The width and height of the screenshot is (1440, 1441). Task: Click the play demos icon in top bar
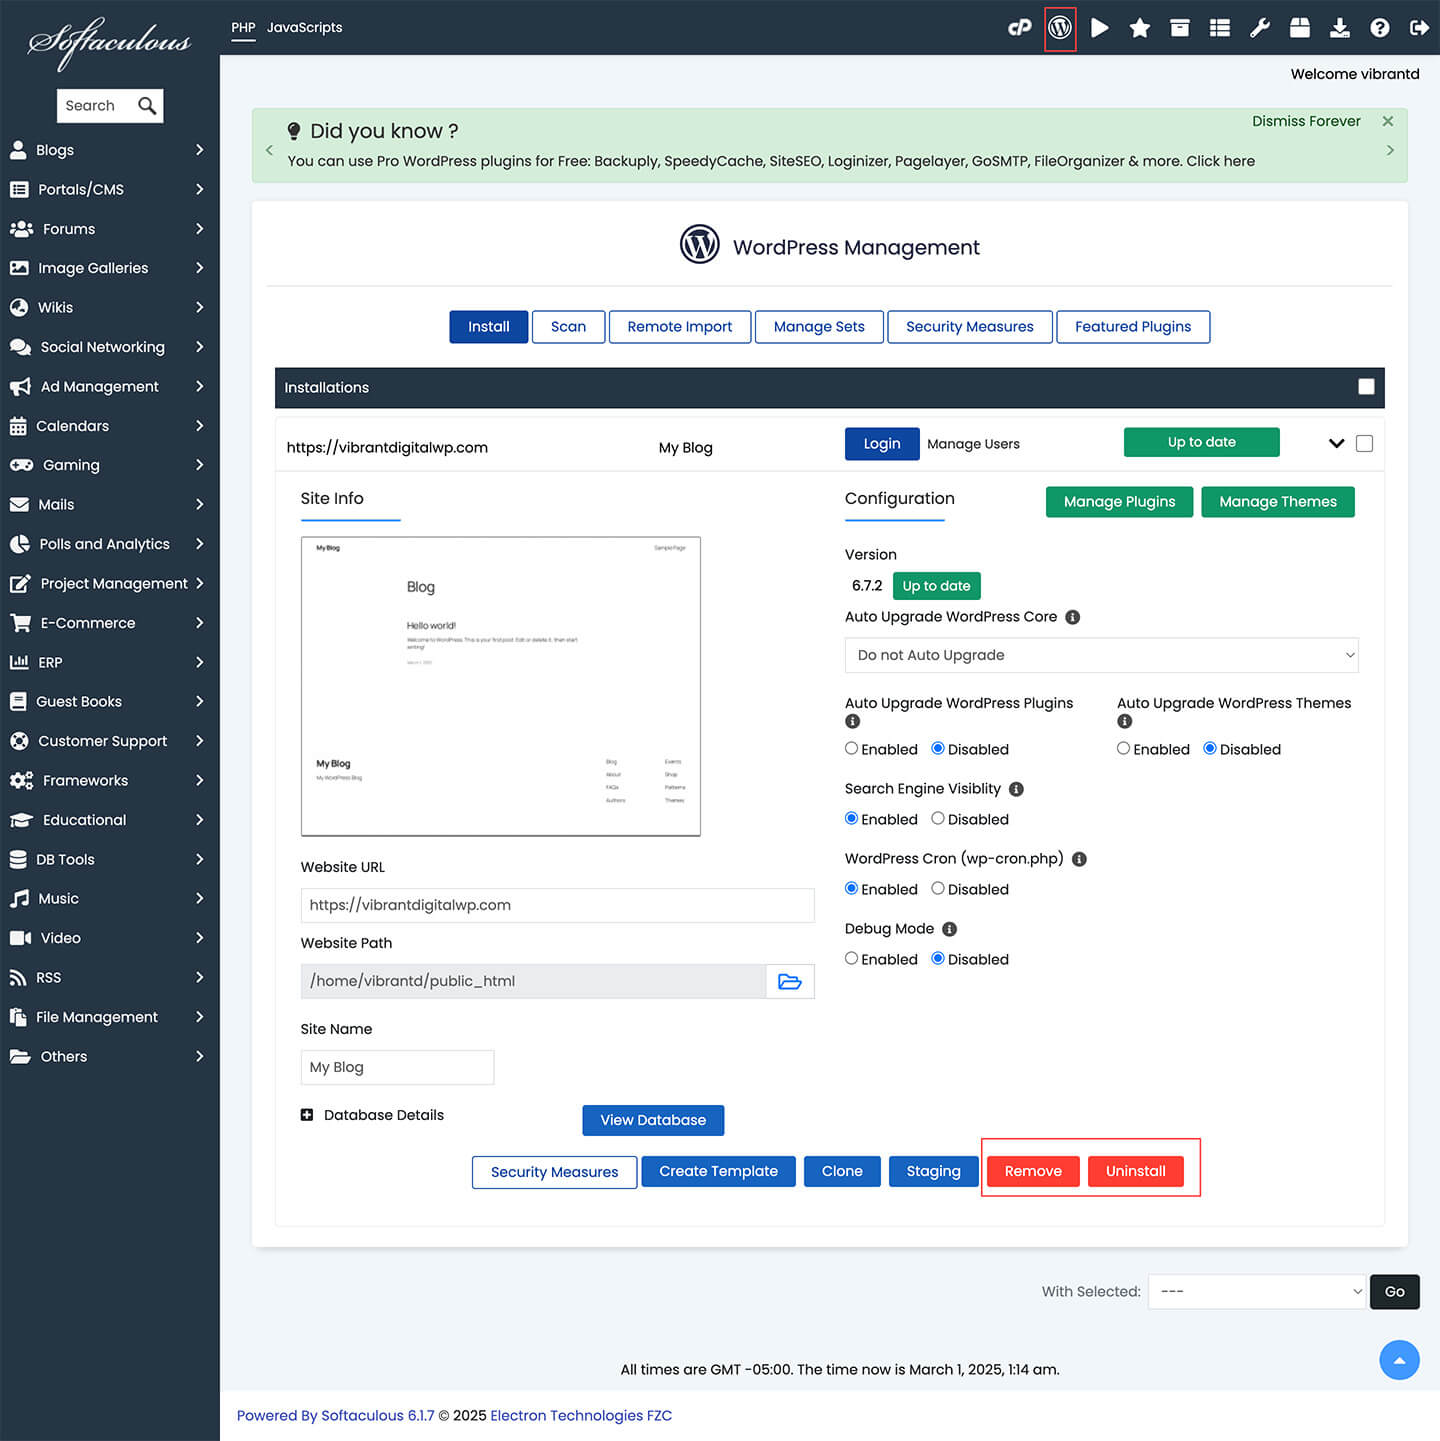[x=1100, y=28]
